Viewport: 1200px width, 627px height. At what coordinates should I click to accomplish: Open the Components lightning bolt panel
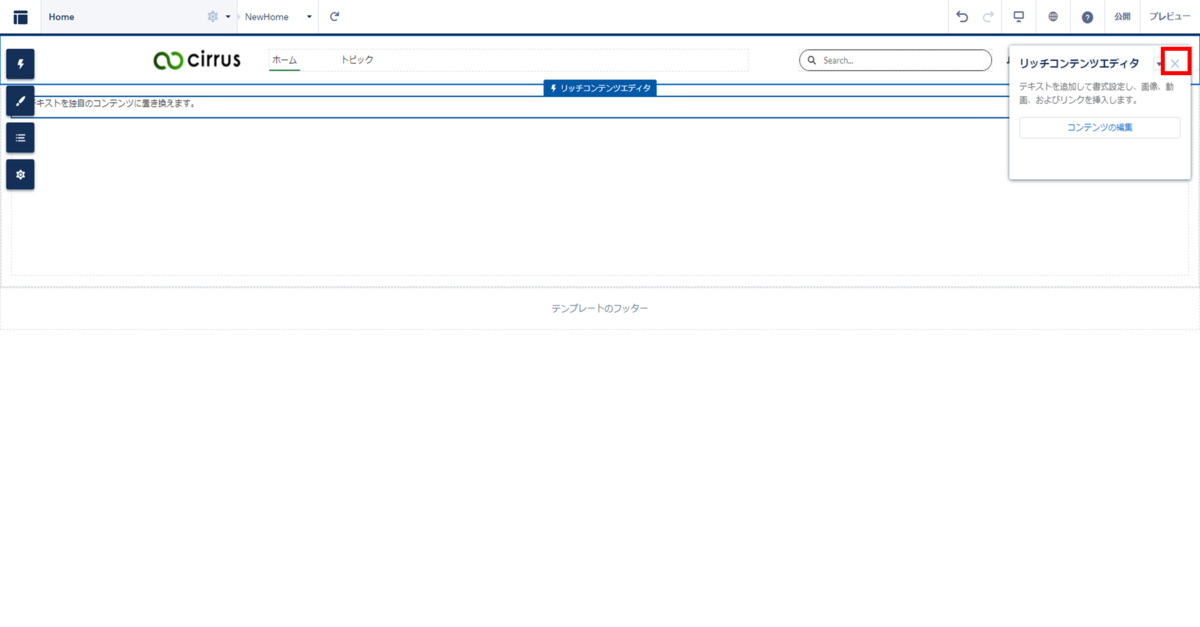20,64
